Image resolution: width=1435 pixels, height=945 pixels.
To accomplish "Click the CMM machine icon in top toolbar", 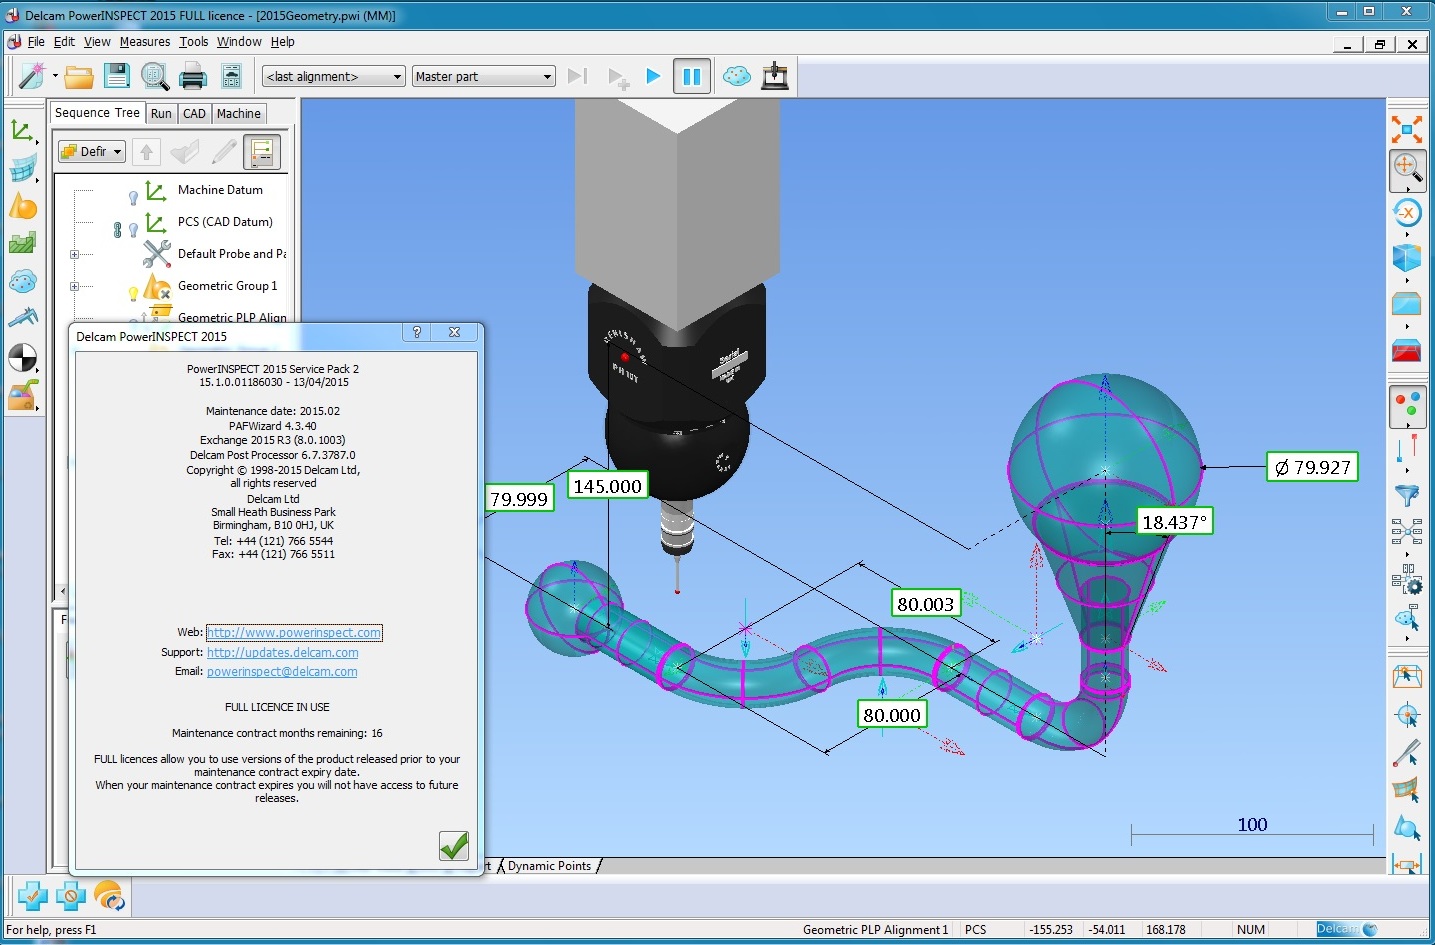I will coord(775,76).
